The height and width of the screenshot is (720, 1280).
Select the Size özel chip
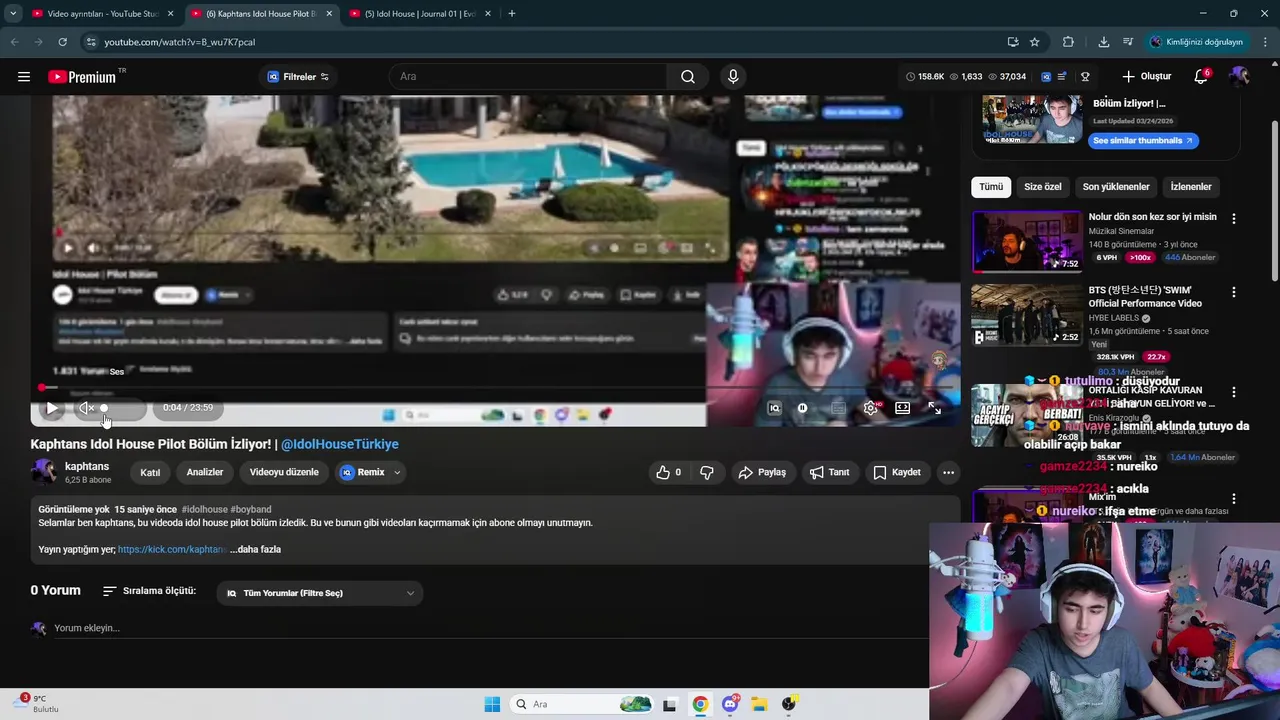tap(1043, 187)
